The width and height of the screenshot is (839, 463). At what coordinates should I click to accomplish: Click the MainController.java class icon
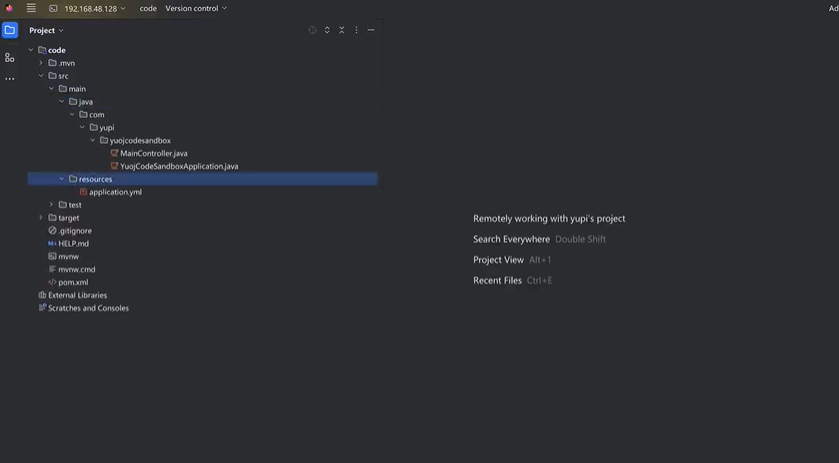114,153
